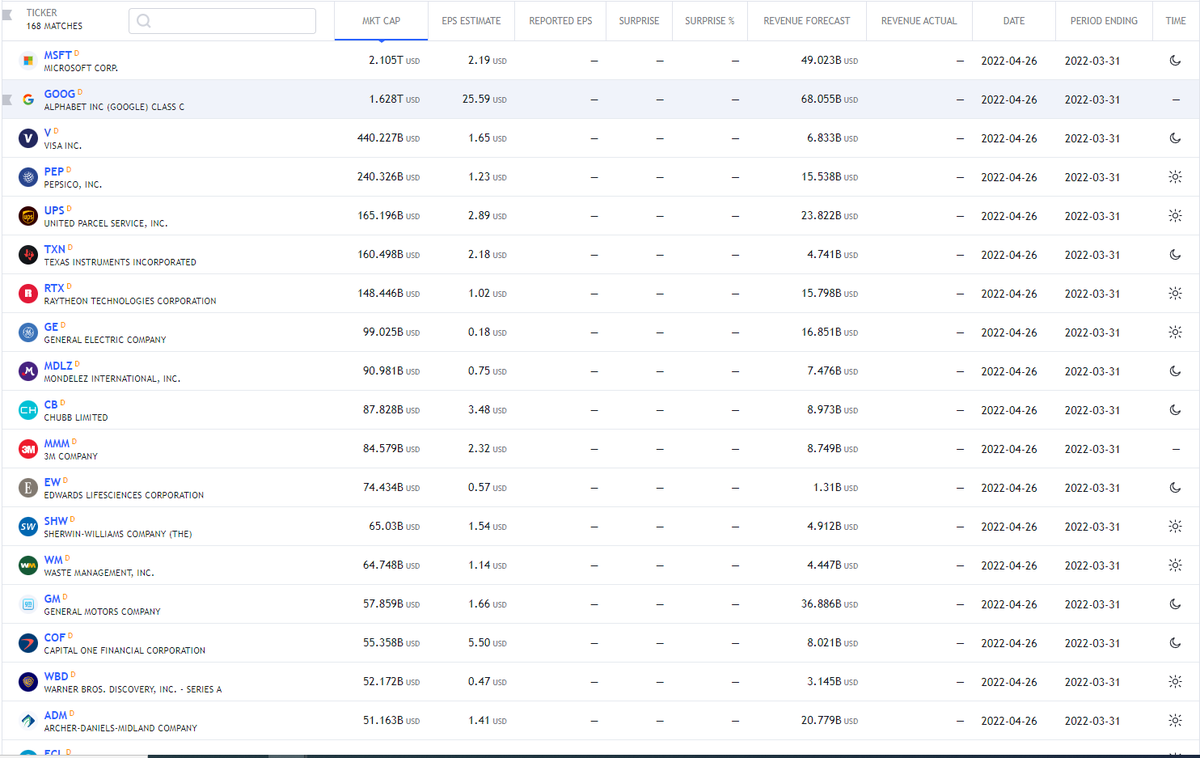
Task: Sort by the DATE column header
Action: (1013, 21)
